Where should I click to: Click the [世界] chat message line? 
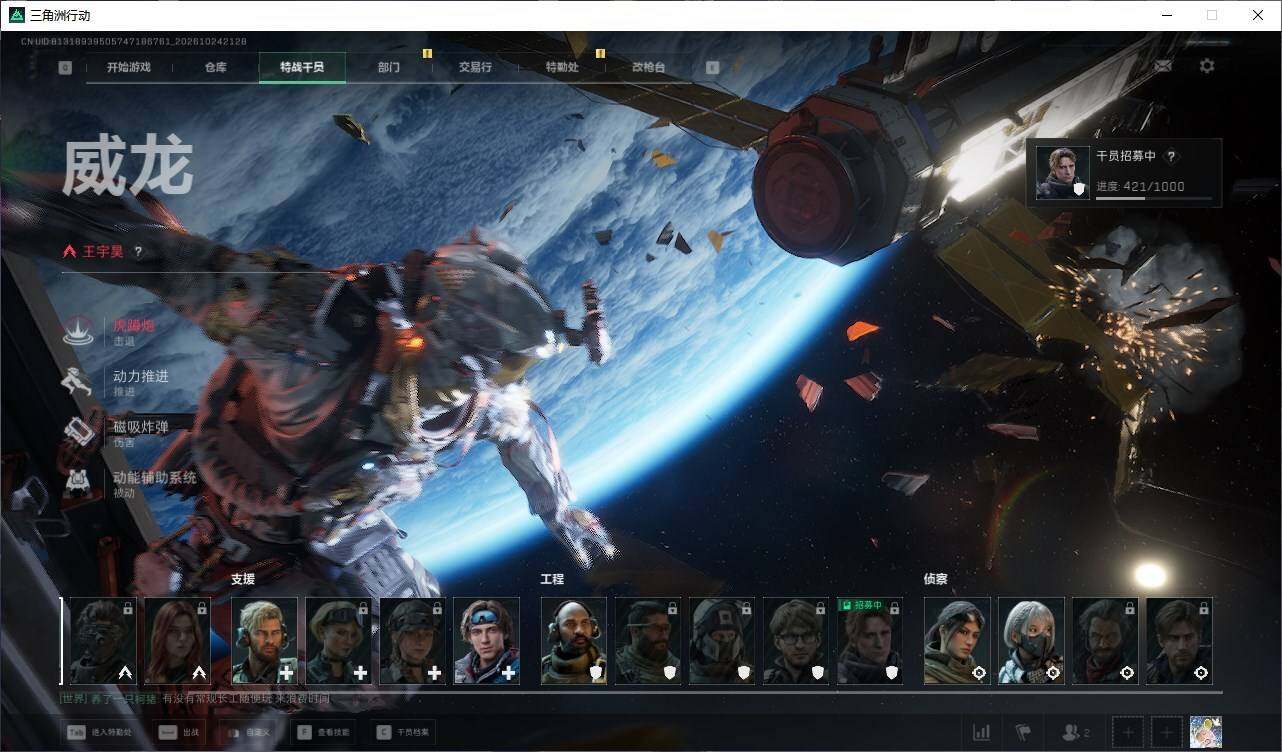pos(194,698)
